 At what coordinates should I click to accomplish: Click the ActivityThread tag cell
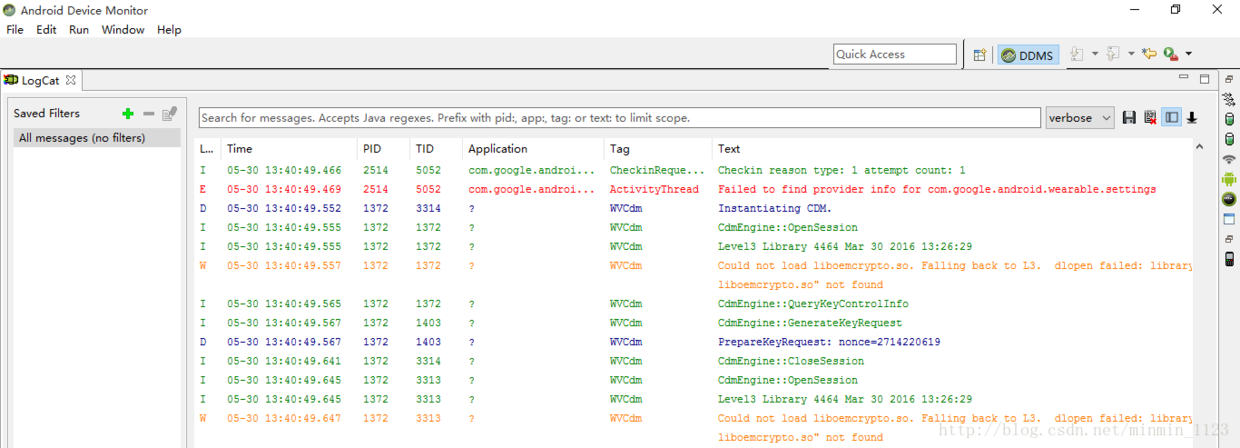pyautogui.click(x=654, y=189)
